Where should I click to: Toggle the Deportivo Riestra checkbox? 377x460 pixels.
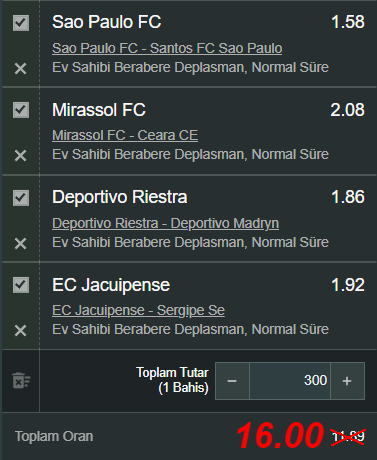coord(21,198)
